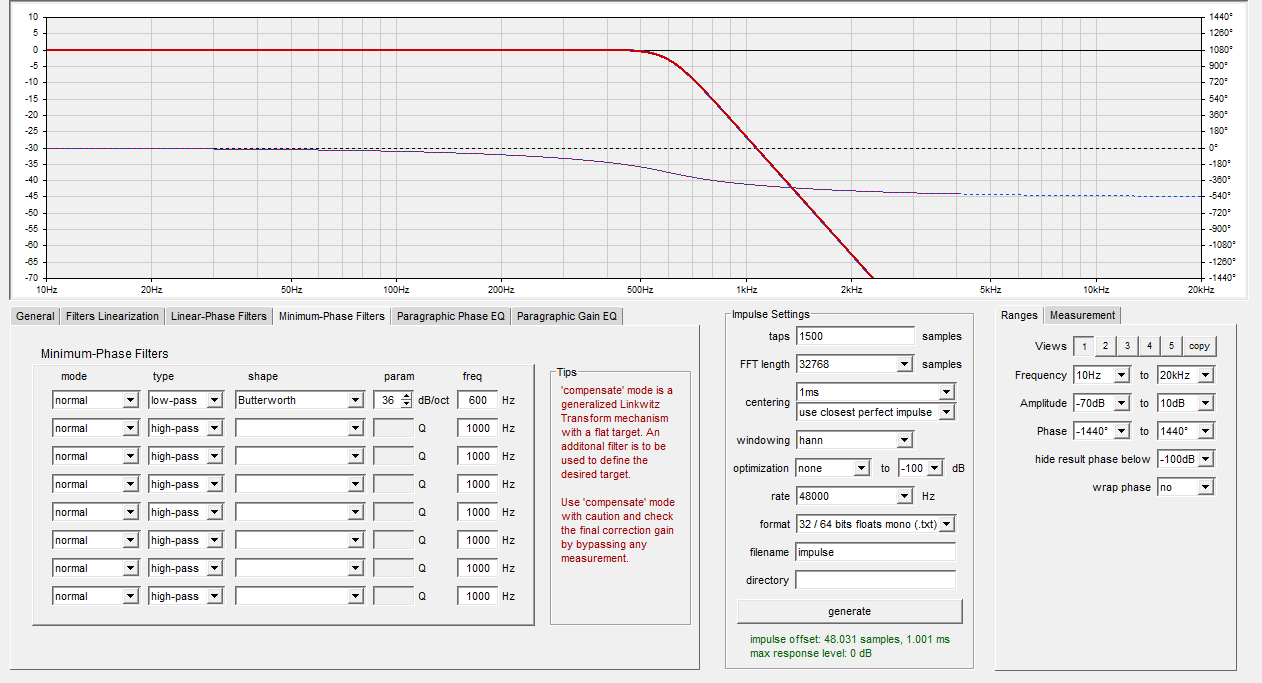
Task: Open the General tab
Action: pos(35,316)
